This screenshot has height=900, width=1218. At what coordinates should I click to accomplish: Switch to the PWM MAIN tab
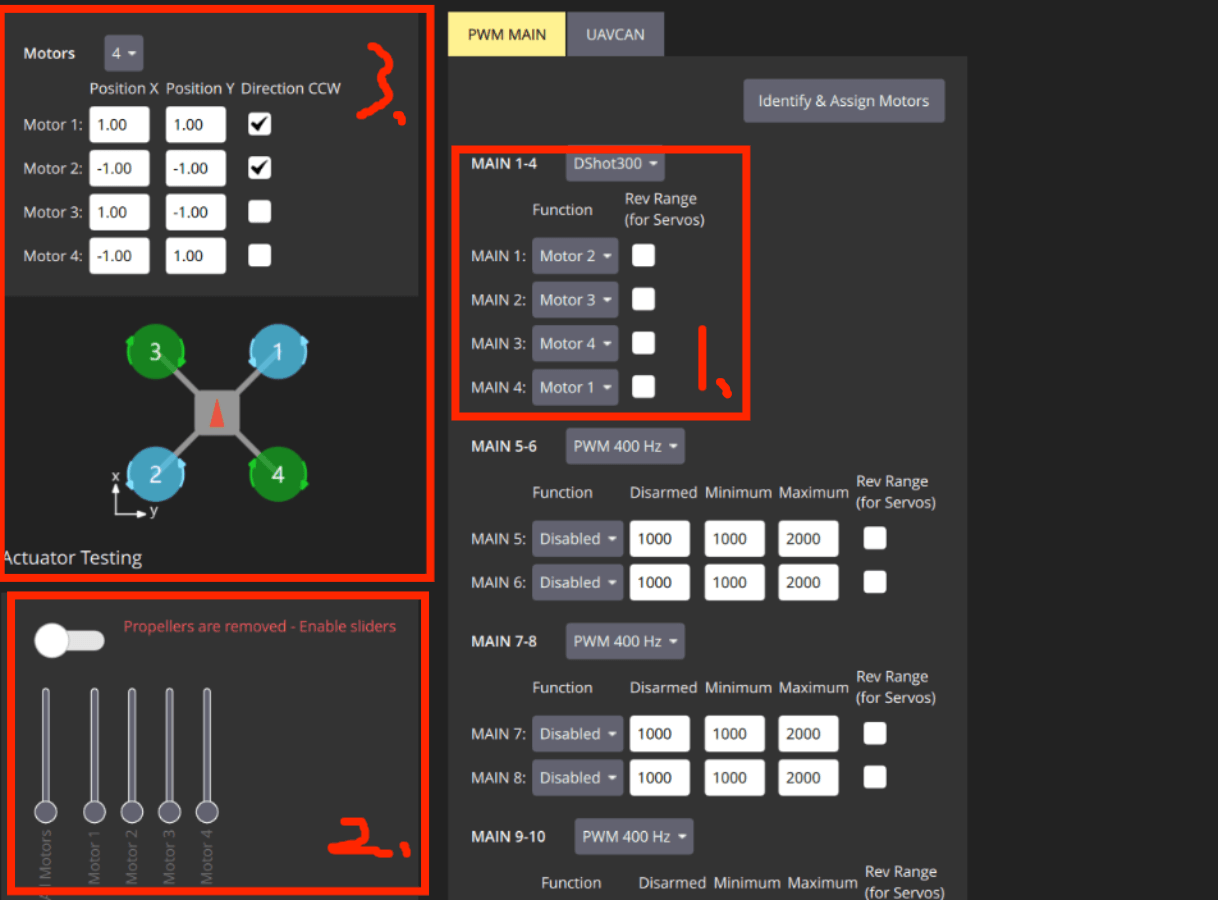pyautogui.click(x=507, y=34)
